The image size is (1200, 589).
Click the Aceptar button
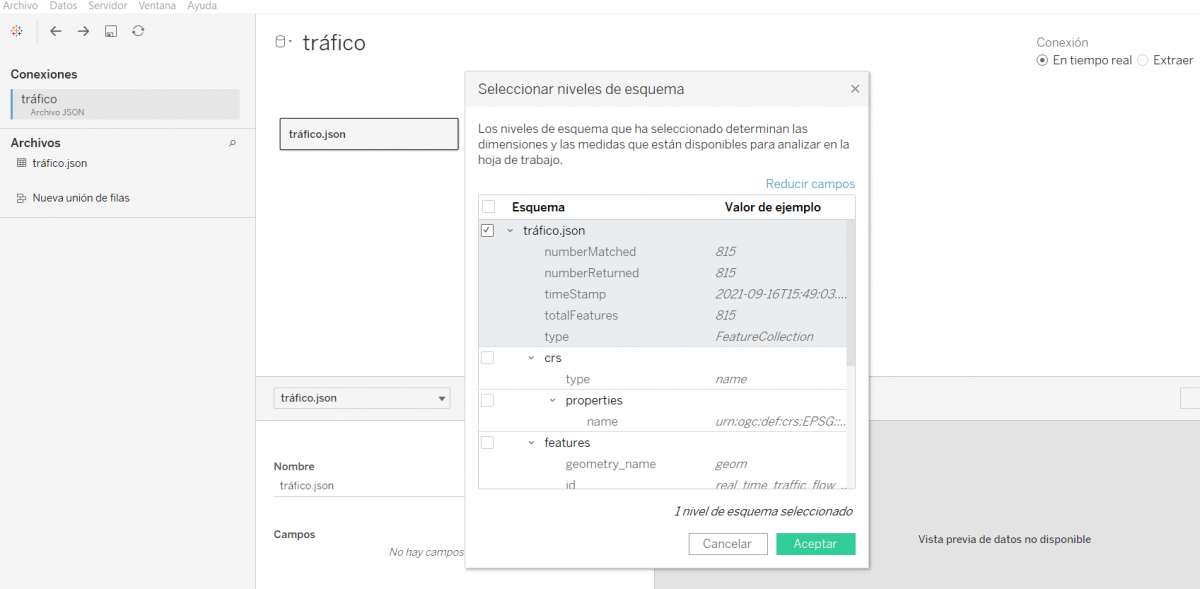coord(815,543)
